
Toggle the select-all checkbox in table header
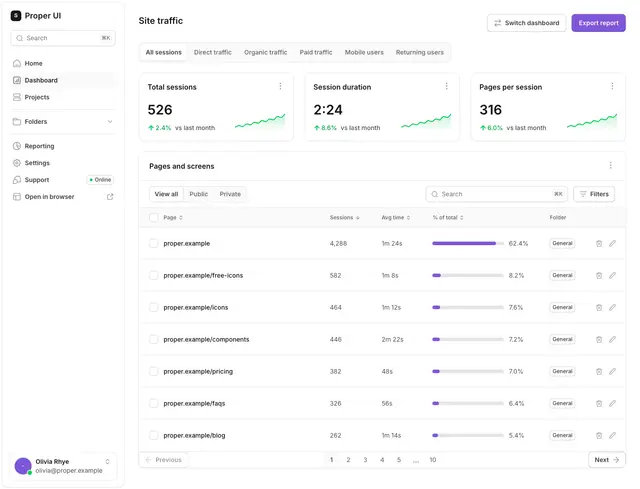click(153, 218)
